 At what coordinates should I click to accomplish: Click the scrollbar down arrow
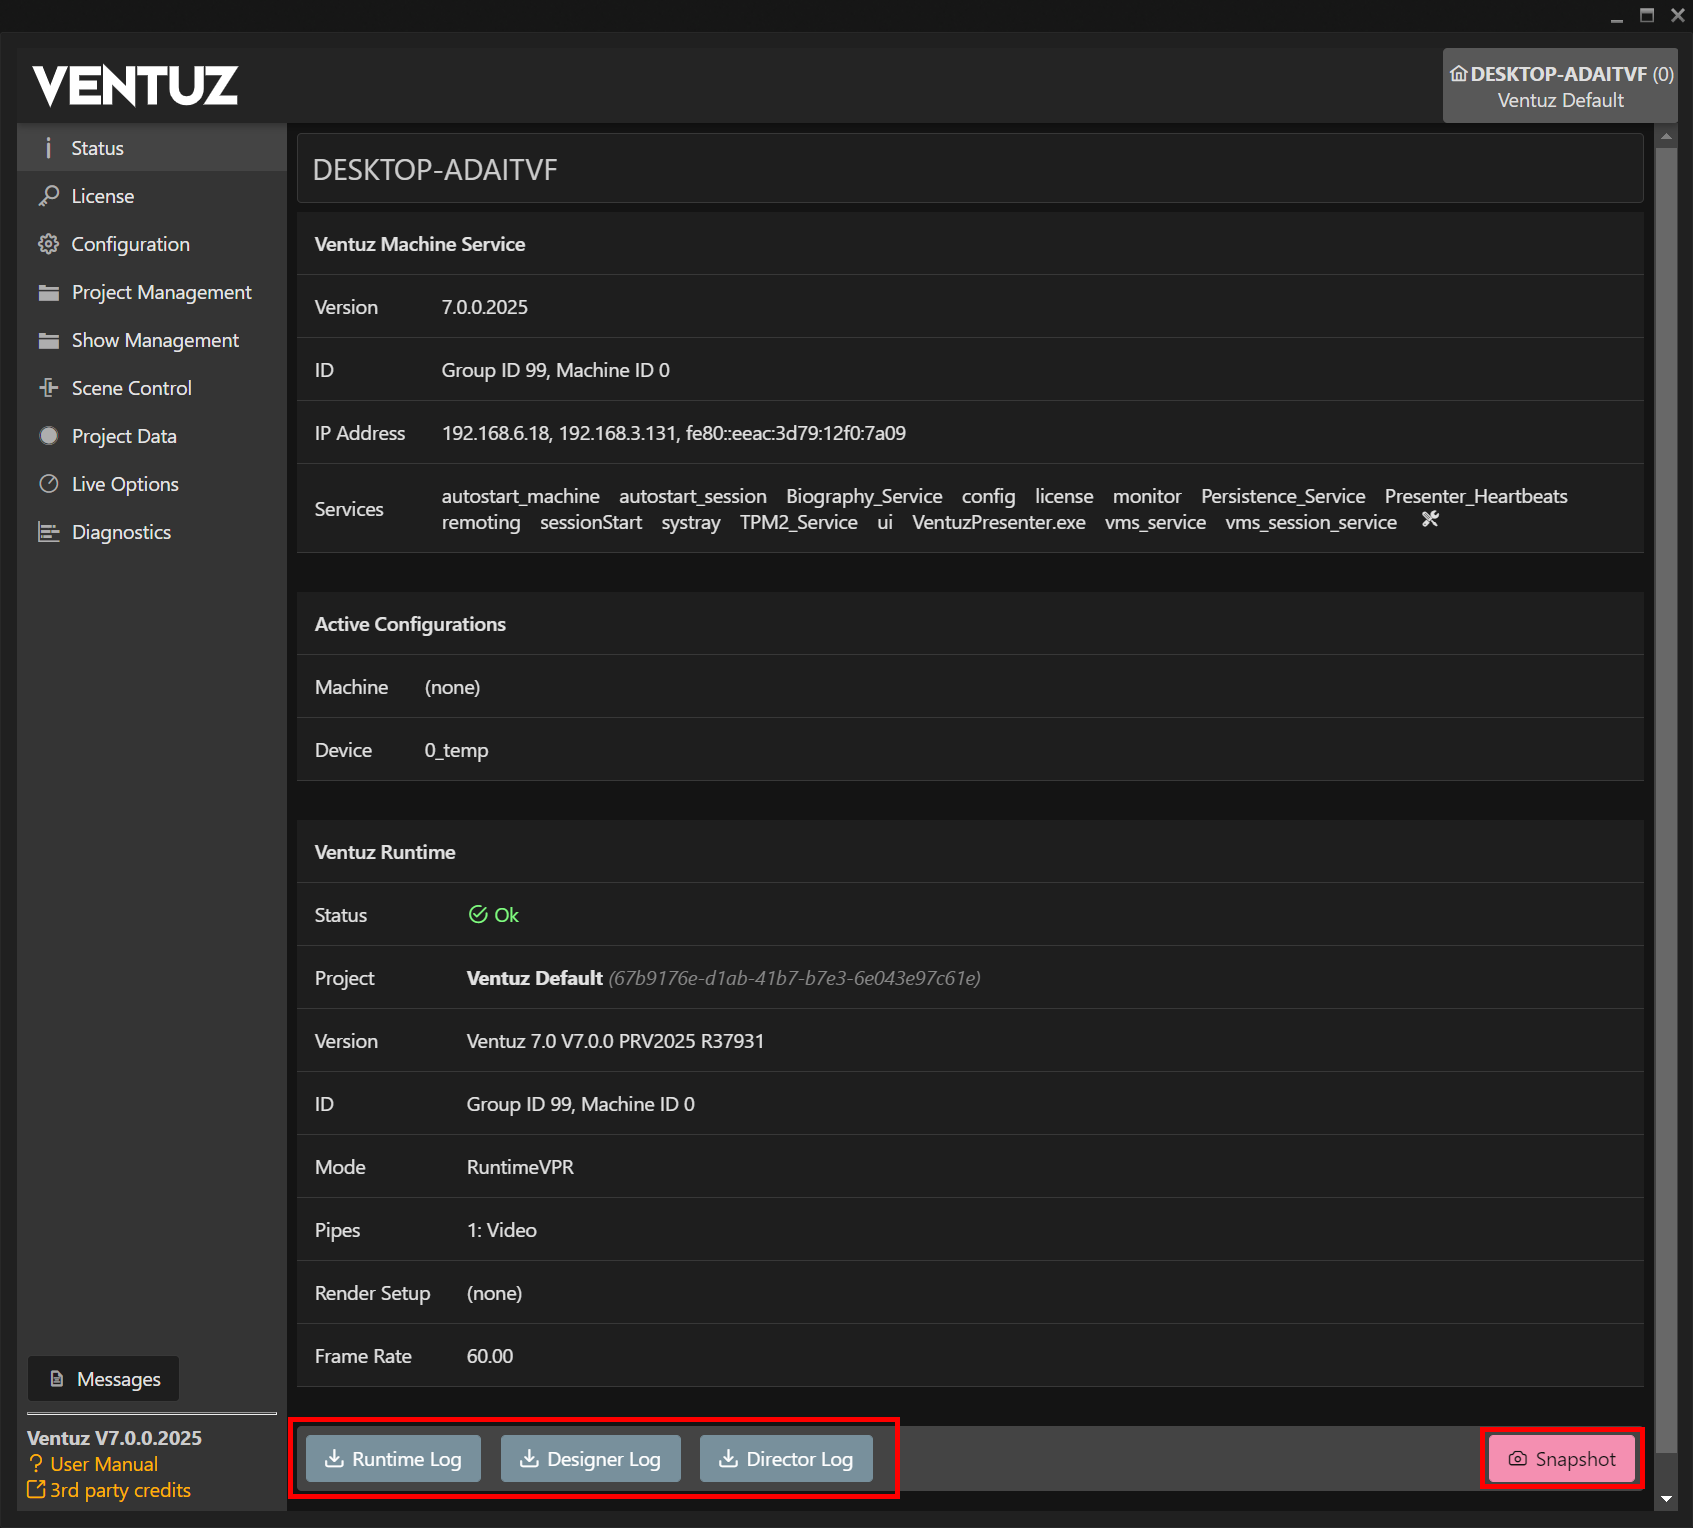(x=1666, y=1499)
